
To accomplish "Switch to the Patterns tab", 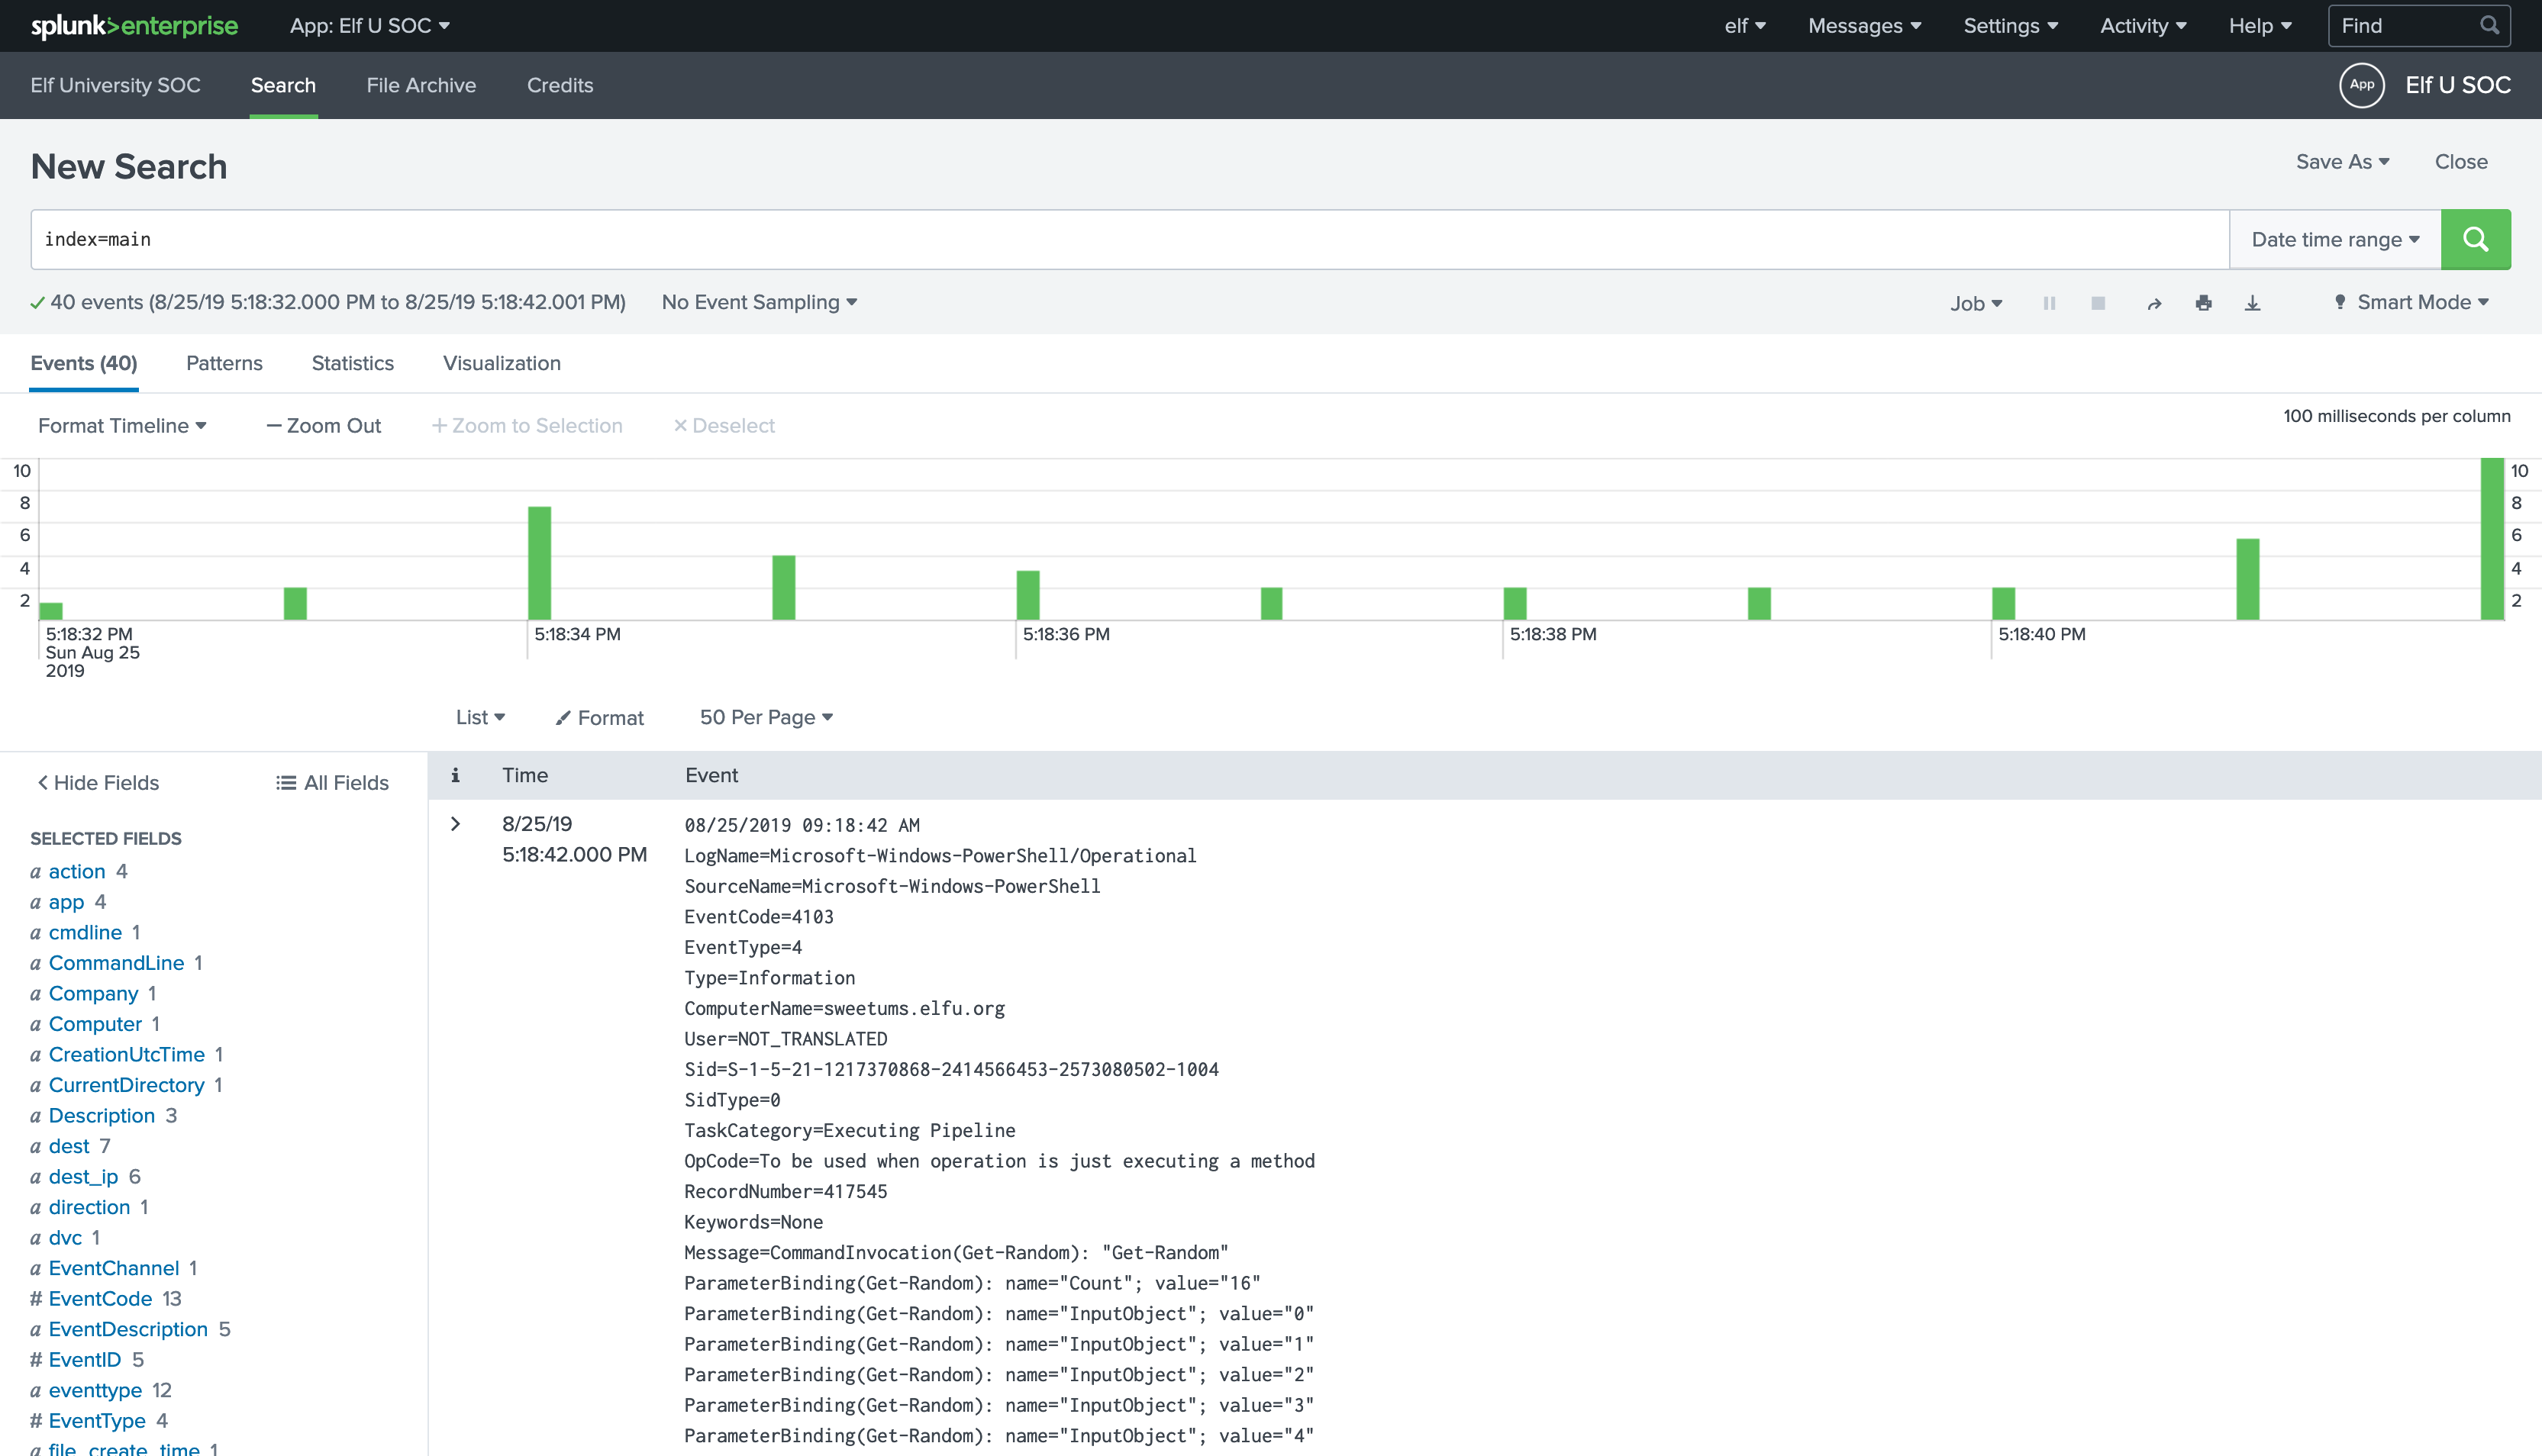I will pyautogui.click(x=224, y=363).
